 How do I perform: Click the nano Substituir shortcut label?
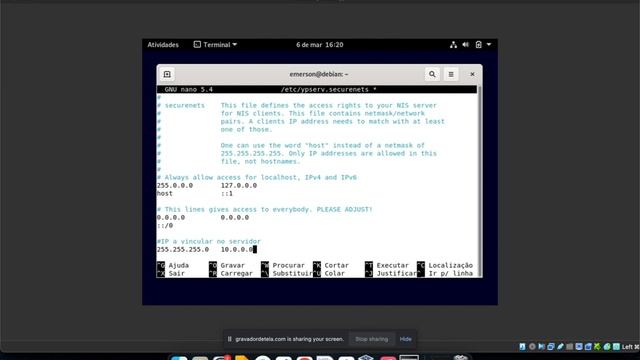click(292, 273)
